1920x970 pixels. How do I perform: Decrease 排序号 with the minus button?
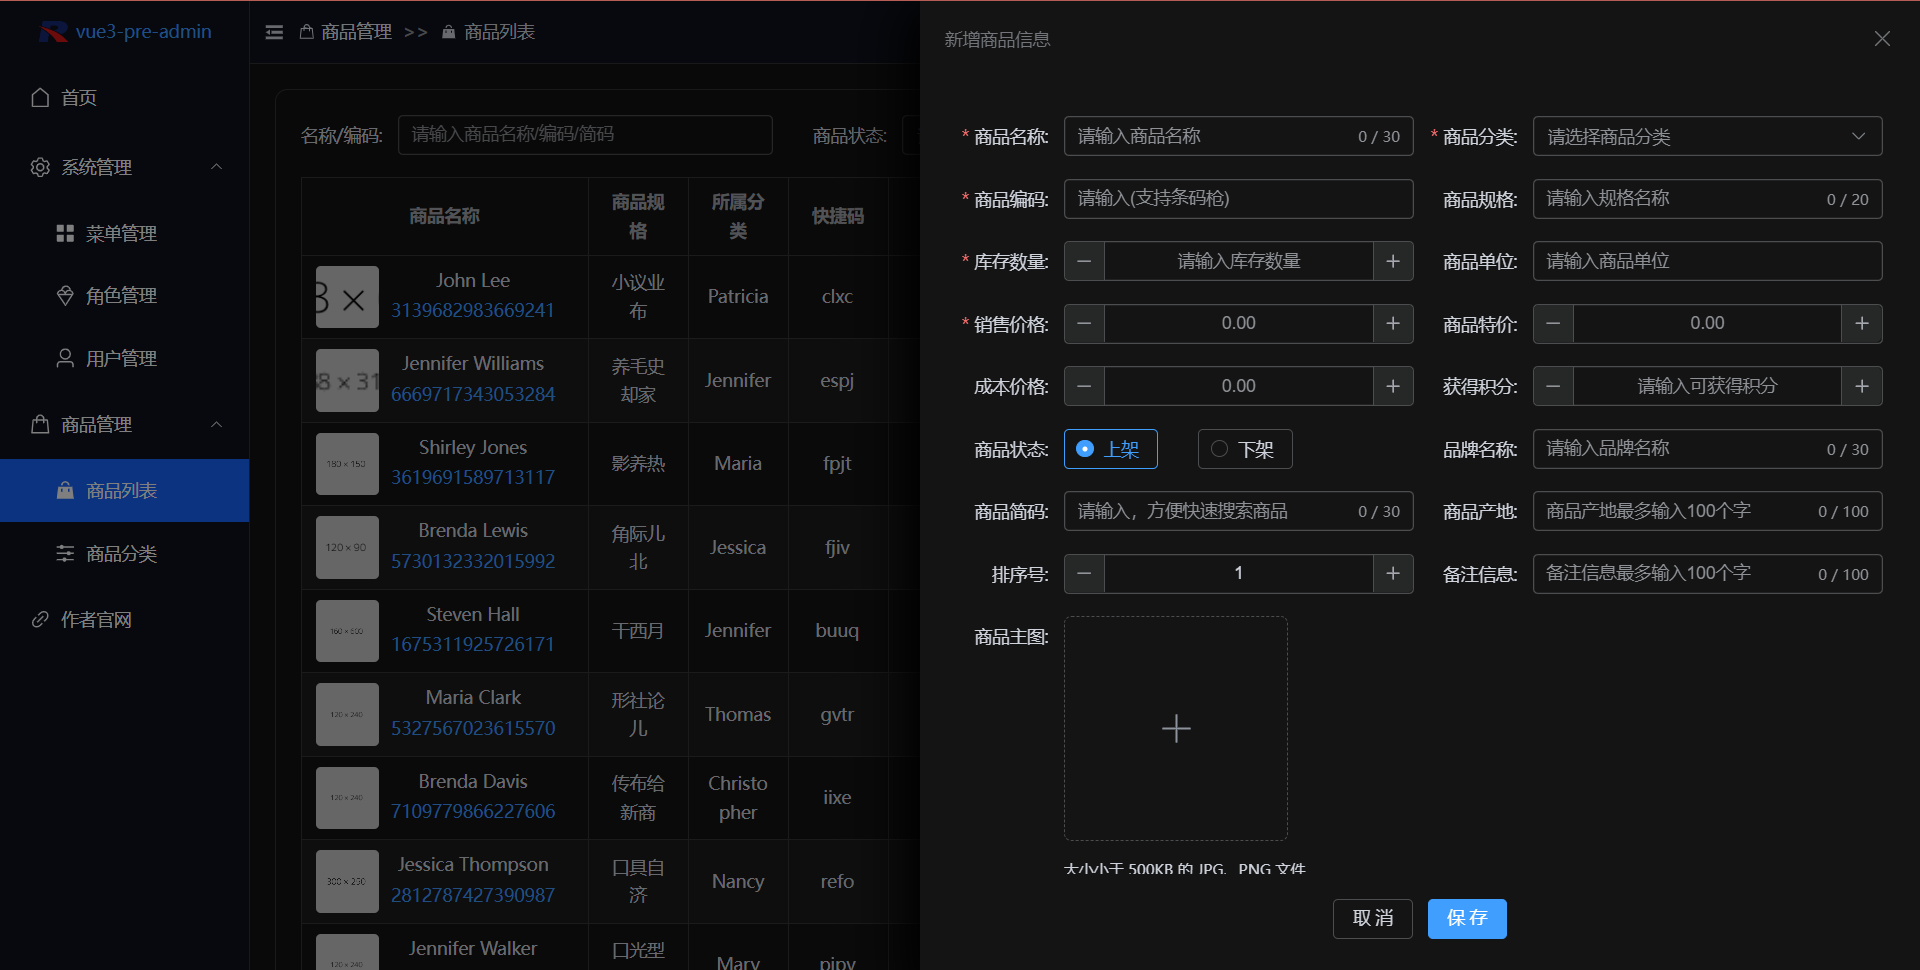click(x=1084, y=574)
